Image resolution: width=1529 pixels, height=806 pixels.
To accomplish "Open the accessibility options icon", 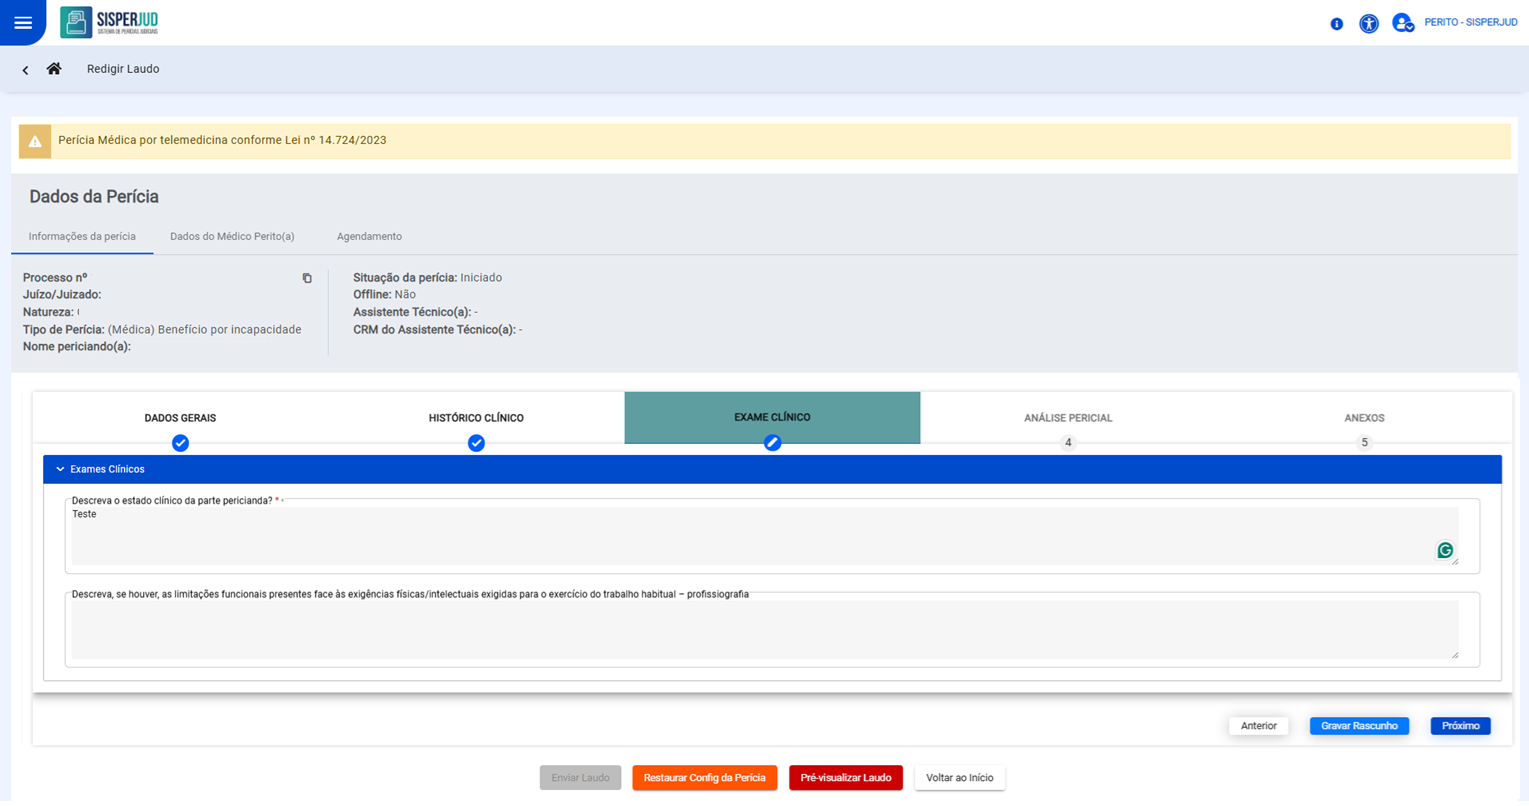I will pos(1368,23).
